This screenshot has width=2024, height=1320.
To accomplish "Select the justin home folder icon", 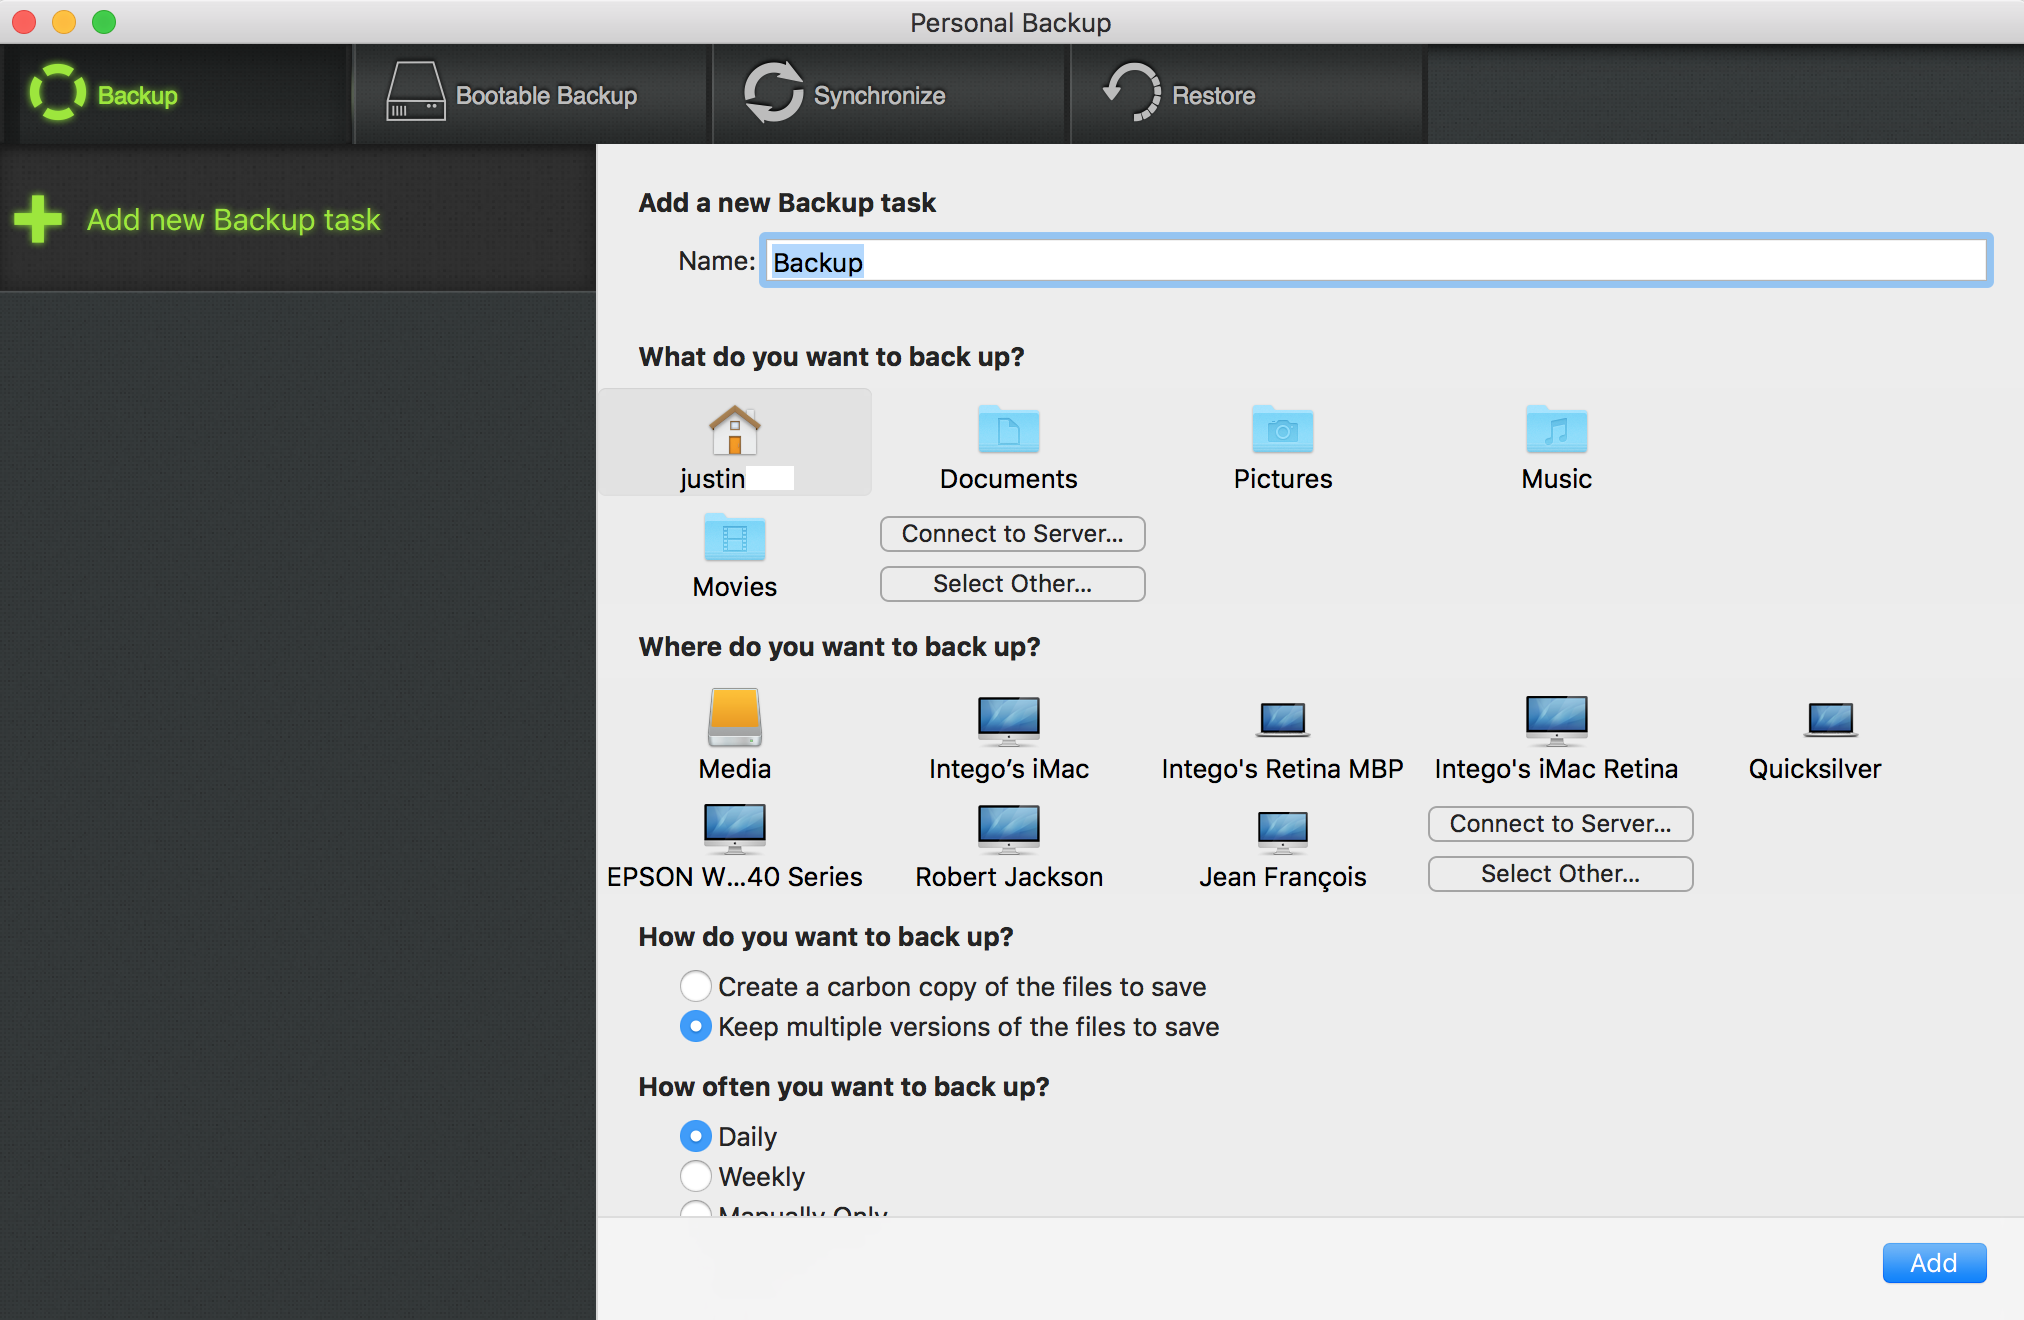I will [735, 430].
